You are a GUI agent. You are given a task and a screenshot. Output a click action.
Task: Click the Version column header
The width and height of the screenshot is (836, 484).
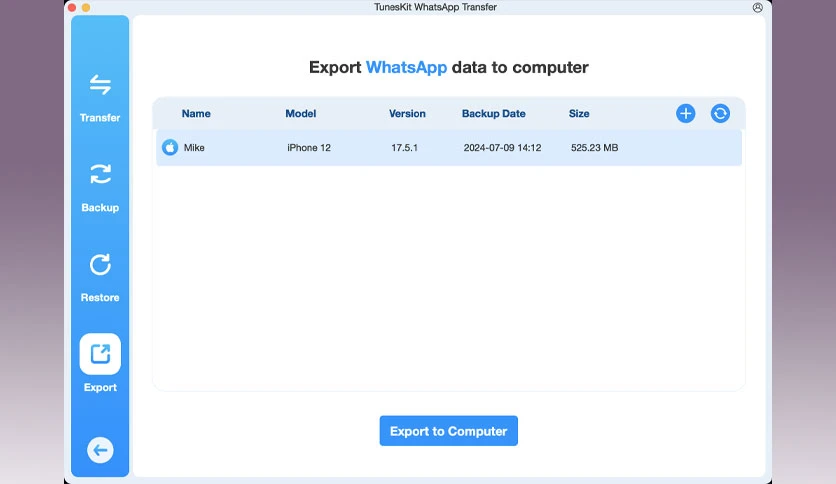click(x=407, y=114)
